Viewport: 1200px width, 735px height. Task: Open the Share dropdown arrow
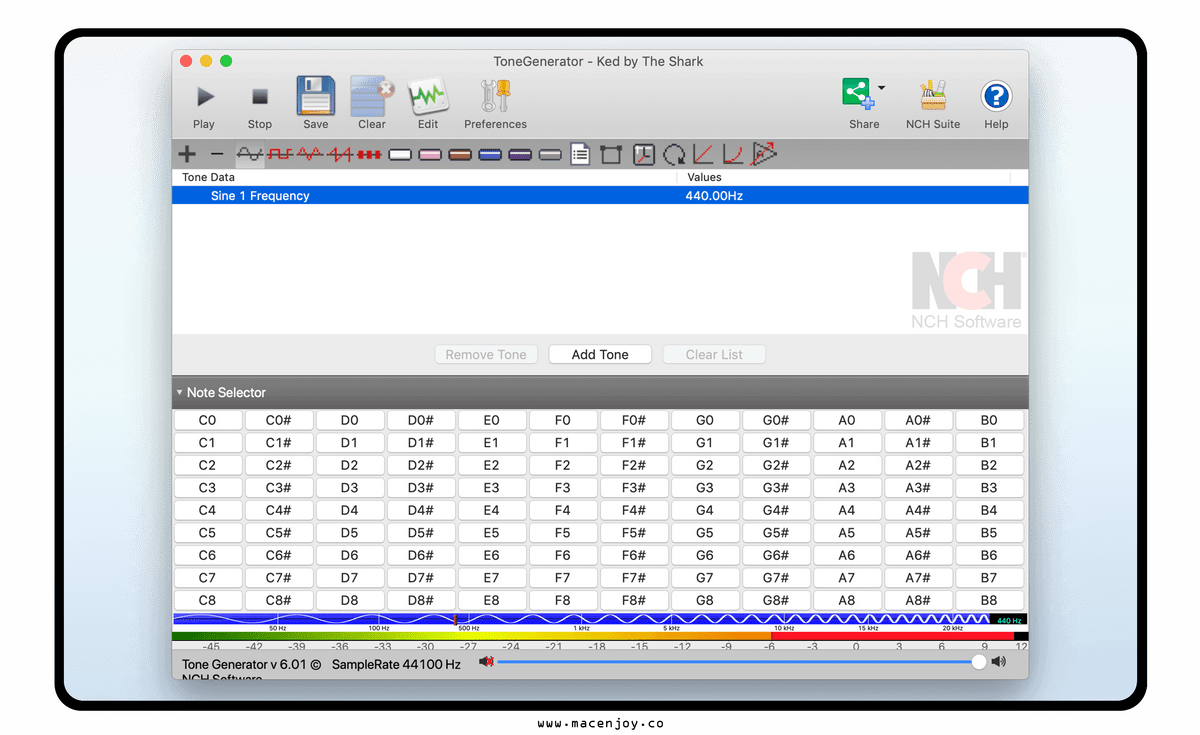tap(881, 88)
